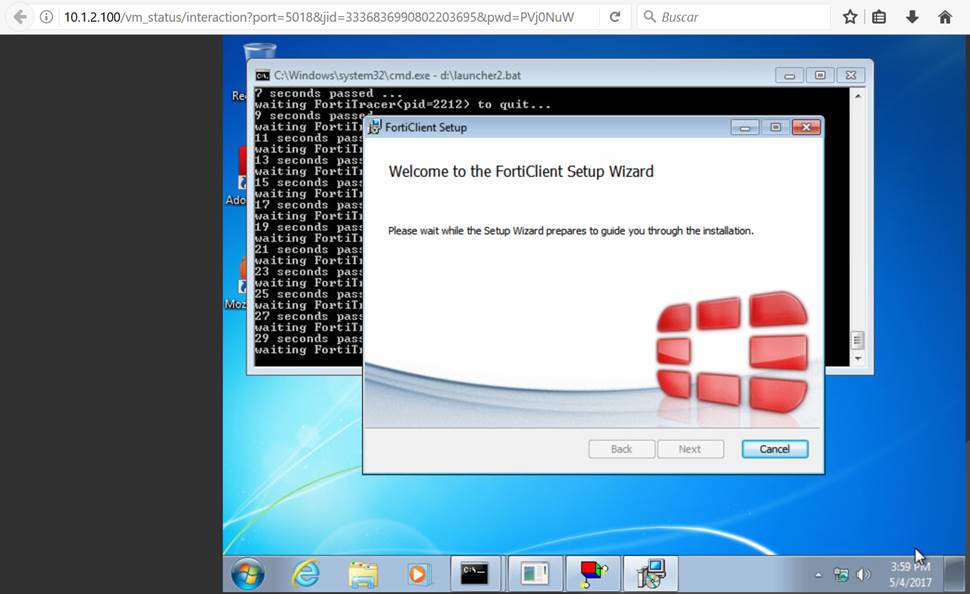Cancel the FortiClient Setup Wizard
This screenshot has width=970, height=594.
tap(774, 448)
